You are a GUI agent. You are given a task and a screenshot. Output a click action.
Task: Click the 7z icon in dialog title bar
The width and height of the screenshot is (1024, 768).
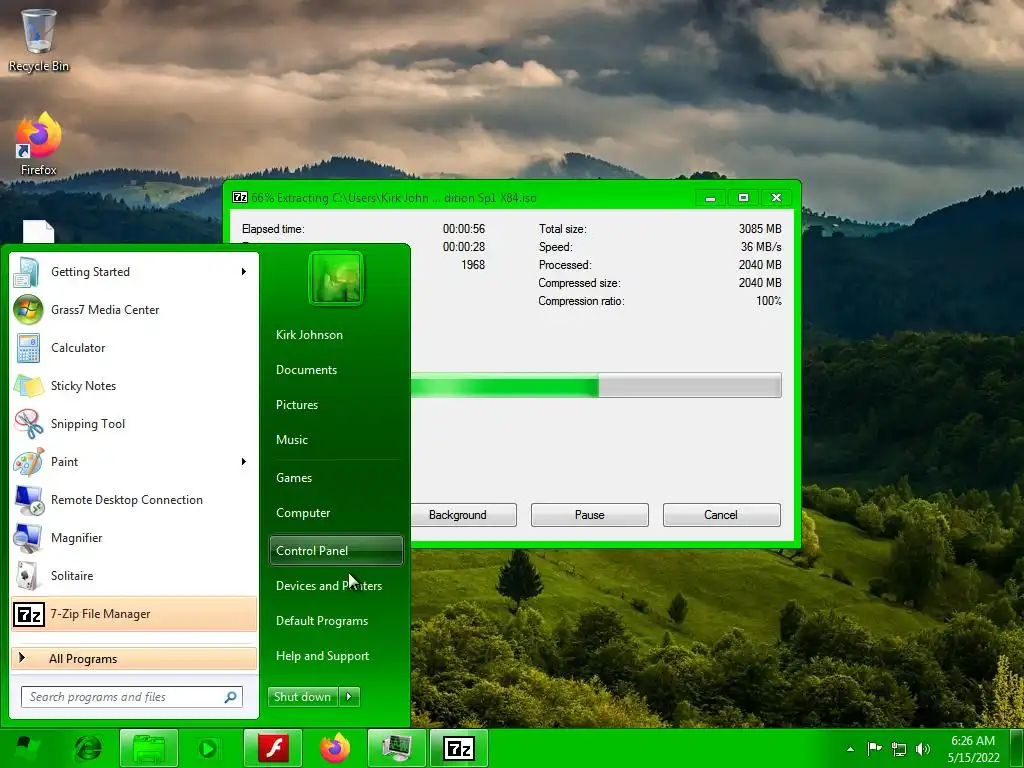pos(240,197)
